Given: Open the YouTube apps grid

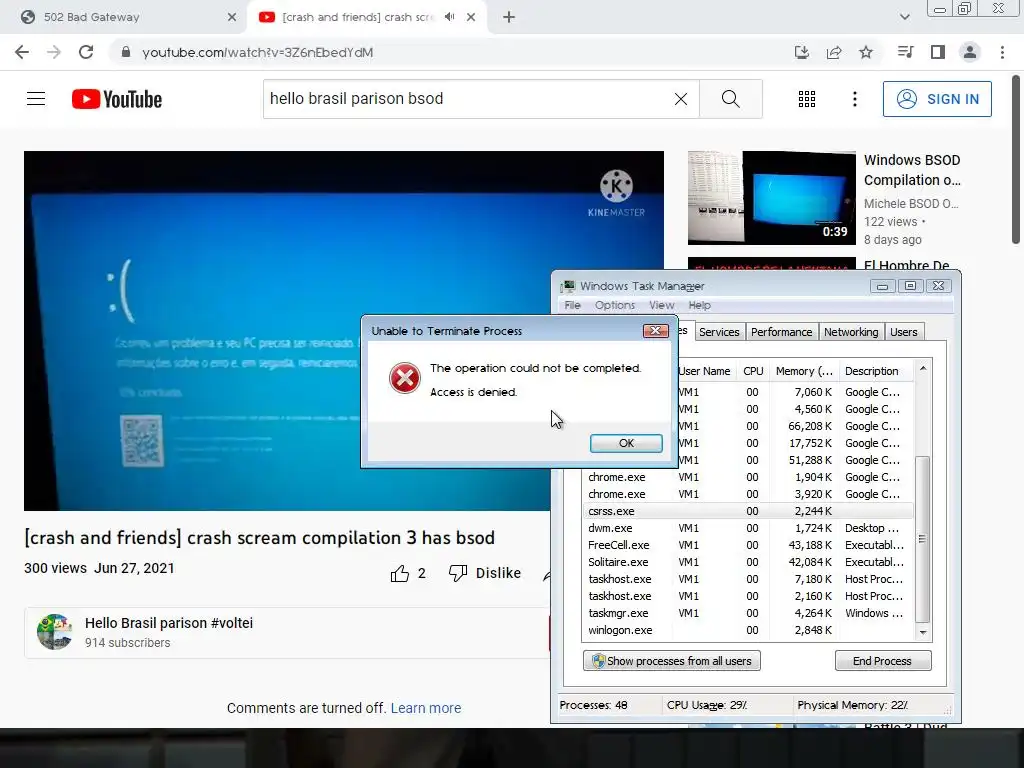Looking at the screenshot, I should coord(807,99).
